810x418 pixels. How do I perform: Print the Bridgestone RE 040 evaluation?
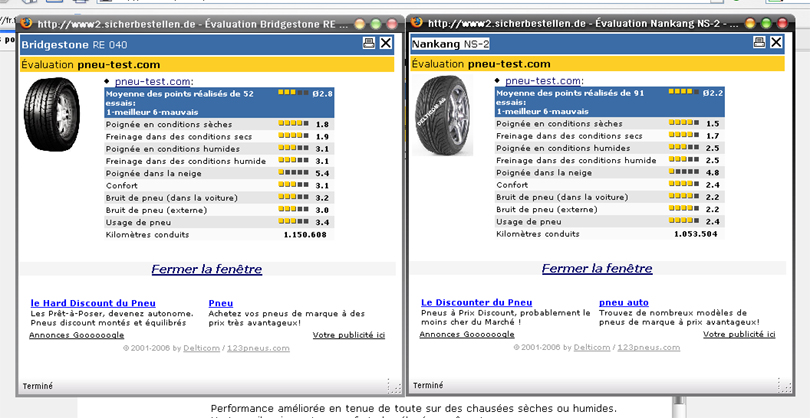(368, 43)
